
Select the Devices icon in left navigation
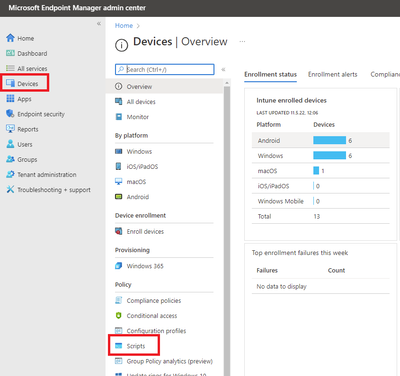tap(10, 83)
